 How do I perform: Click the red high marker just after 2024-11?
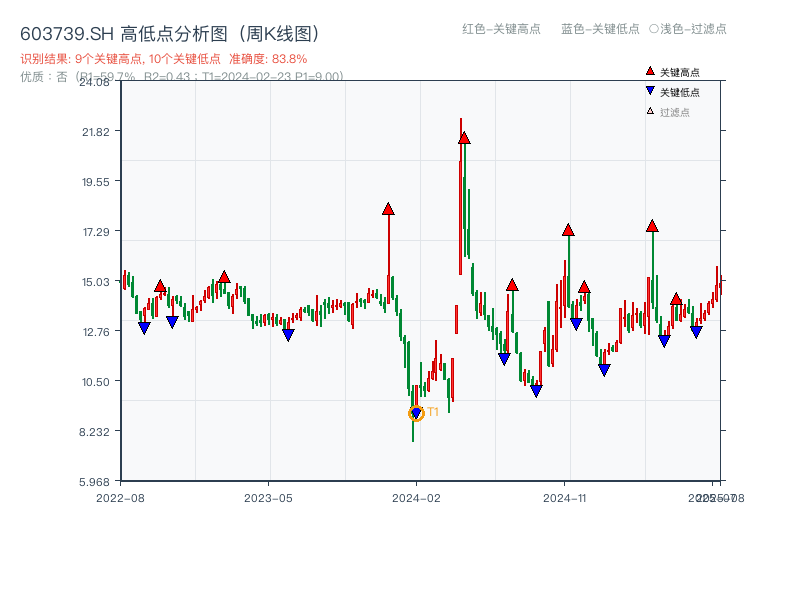tap(568, 230)
